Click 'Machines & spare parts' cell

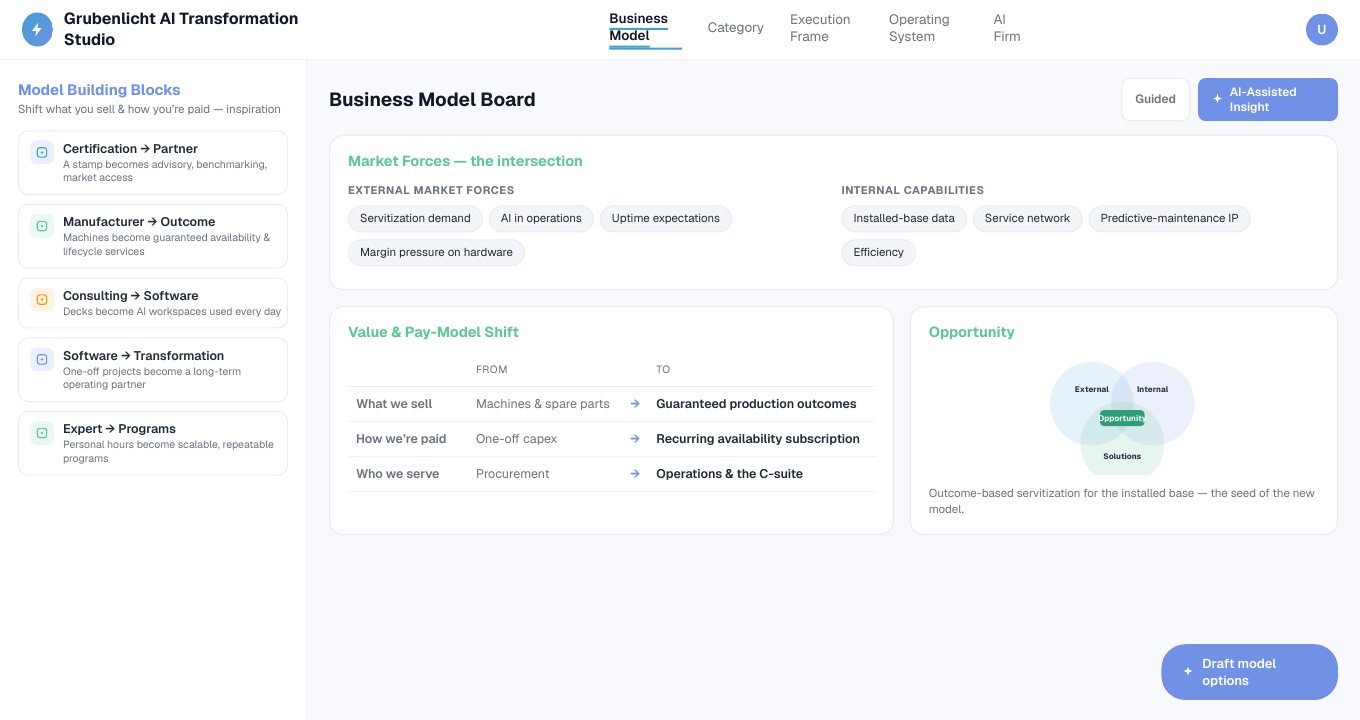click(543, 404)
